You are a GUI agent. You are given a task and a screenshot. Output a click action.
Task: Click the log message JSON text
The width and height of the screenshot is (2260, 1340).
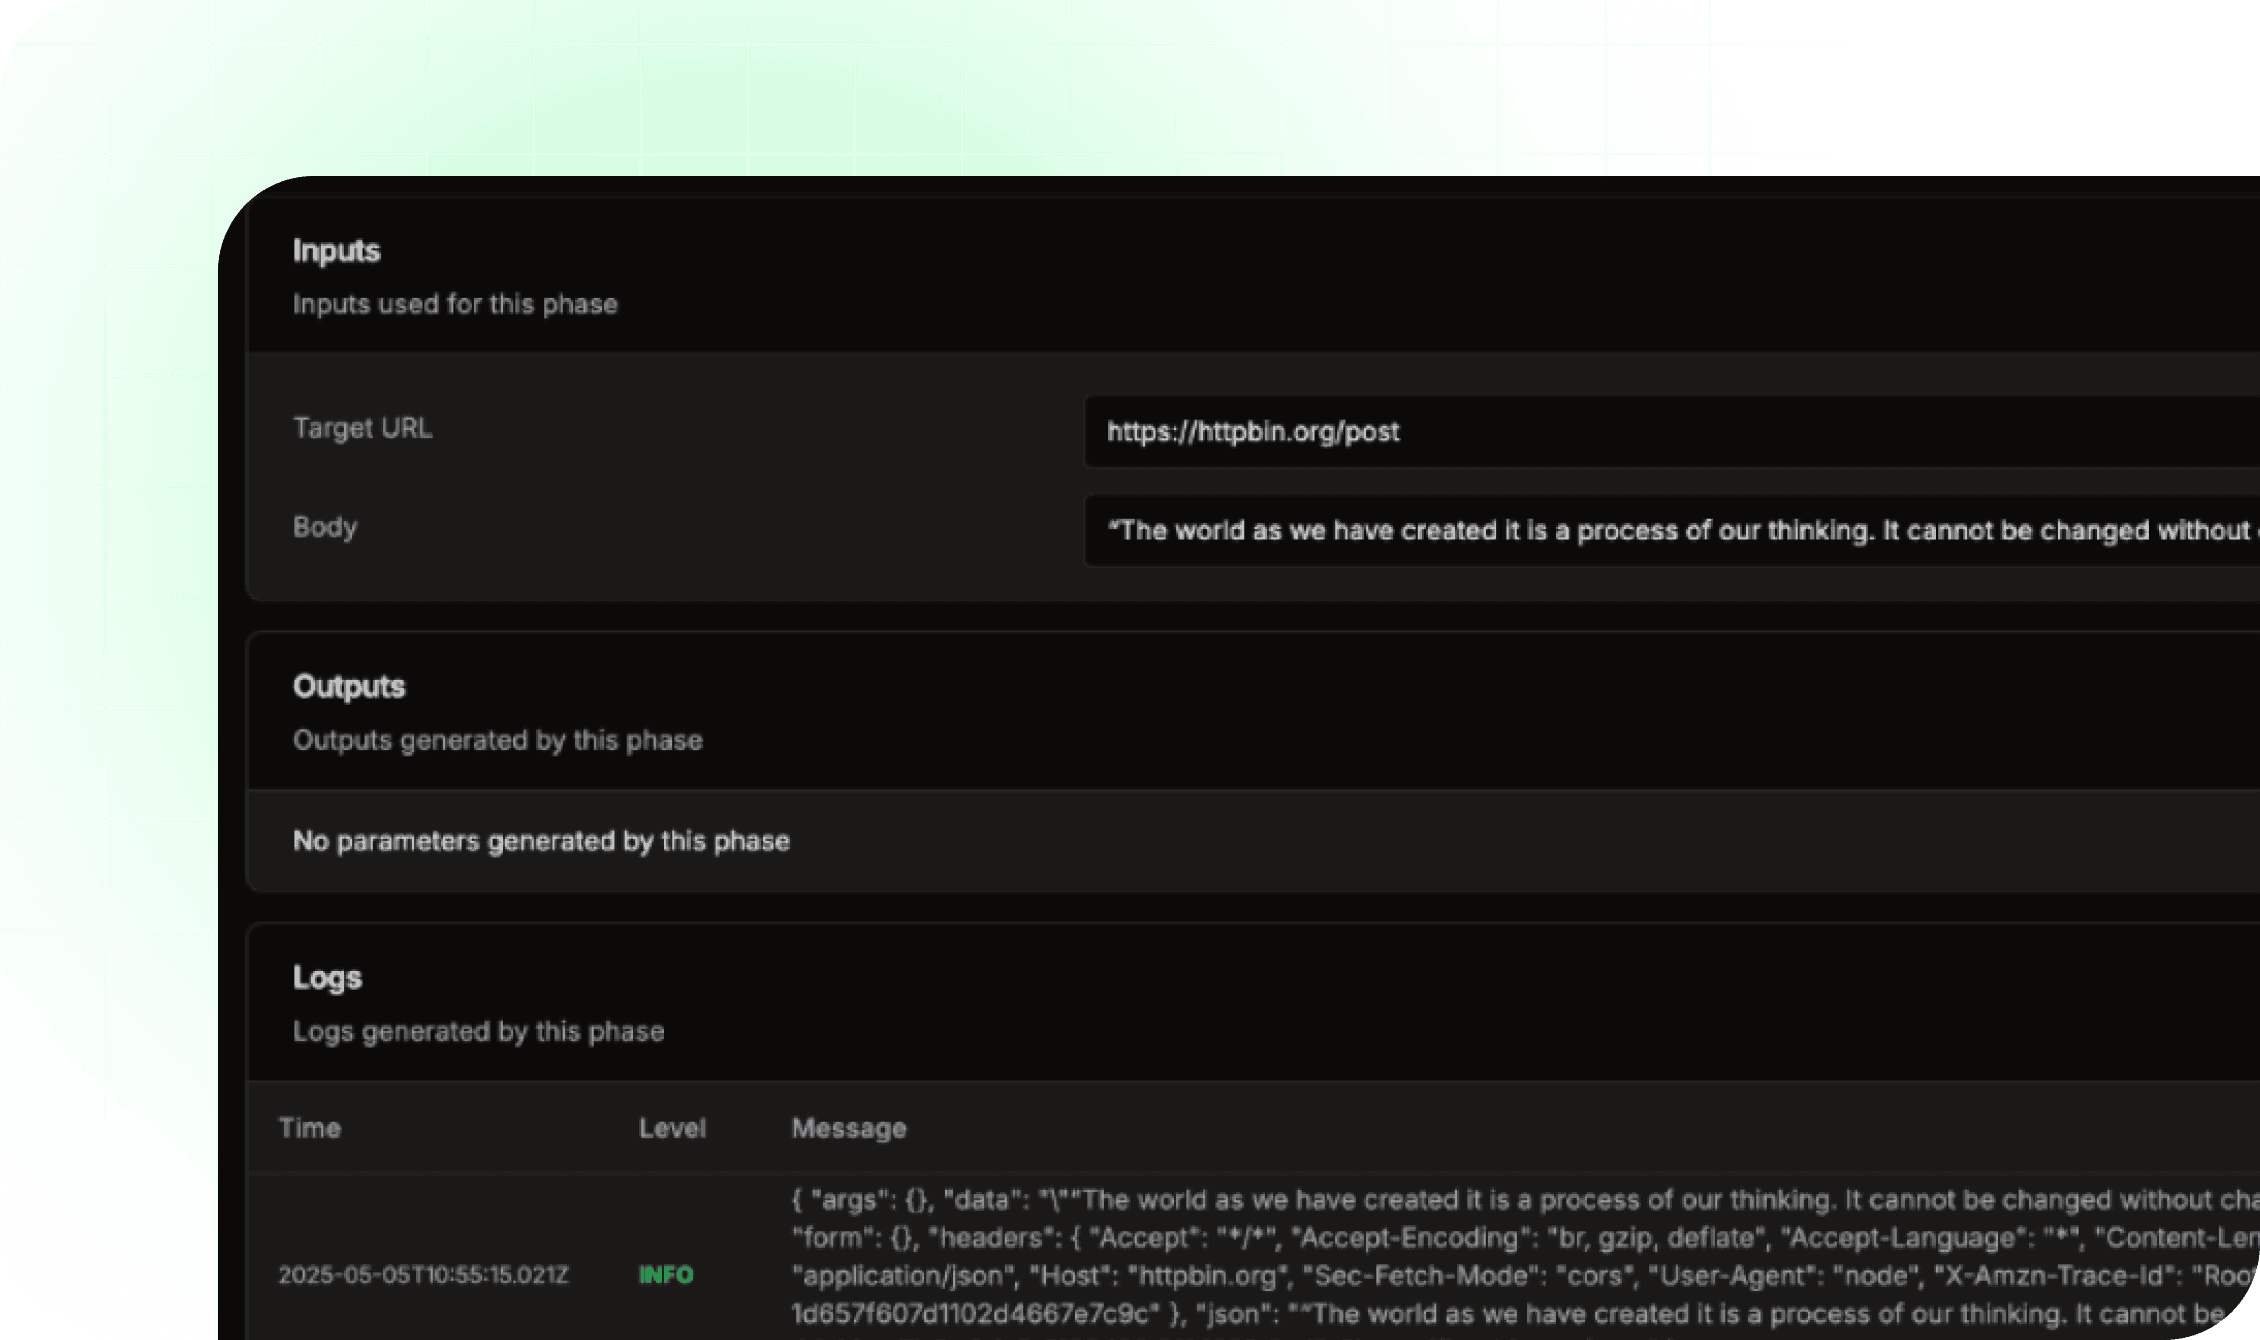[1500, 1200]
